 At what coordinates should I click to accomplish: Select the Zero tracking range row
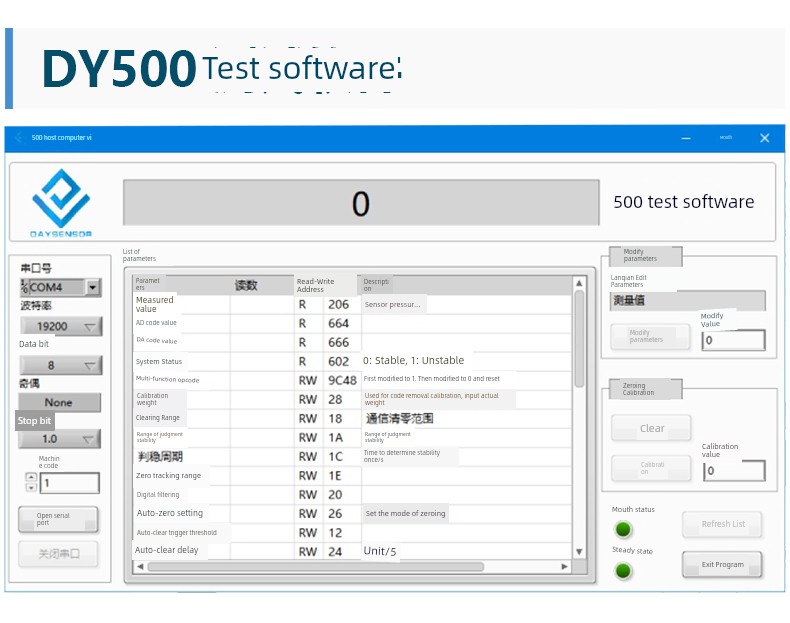[352, 476]
